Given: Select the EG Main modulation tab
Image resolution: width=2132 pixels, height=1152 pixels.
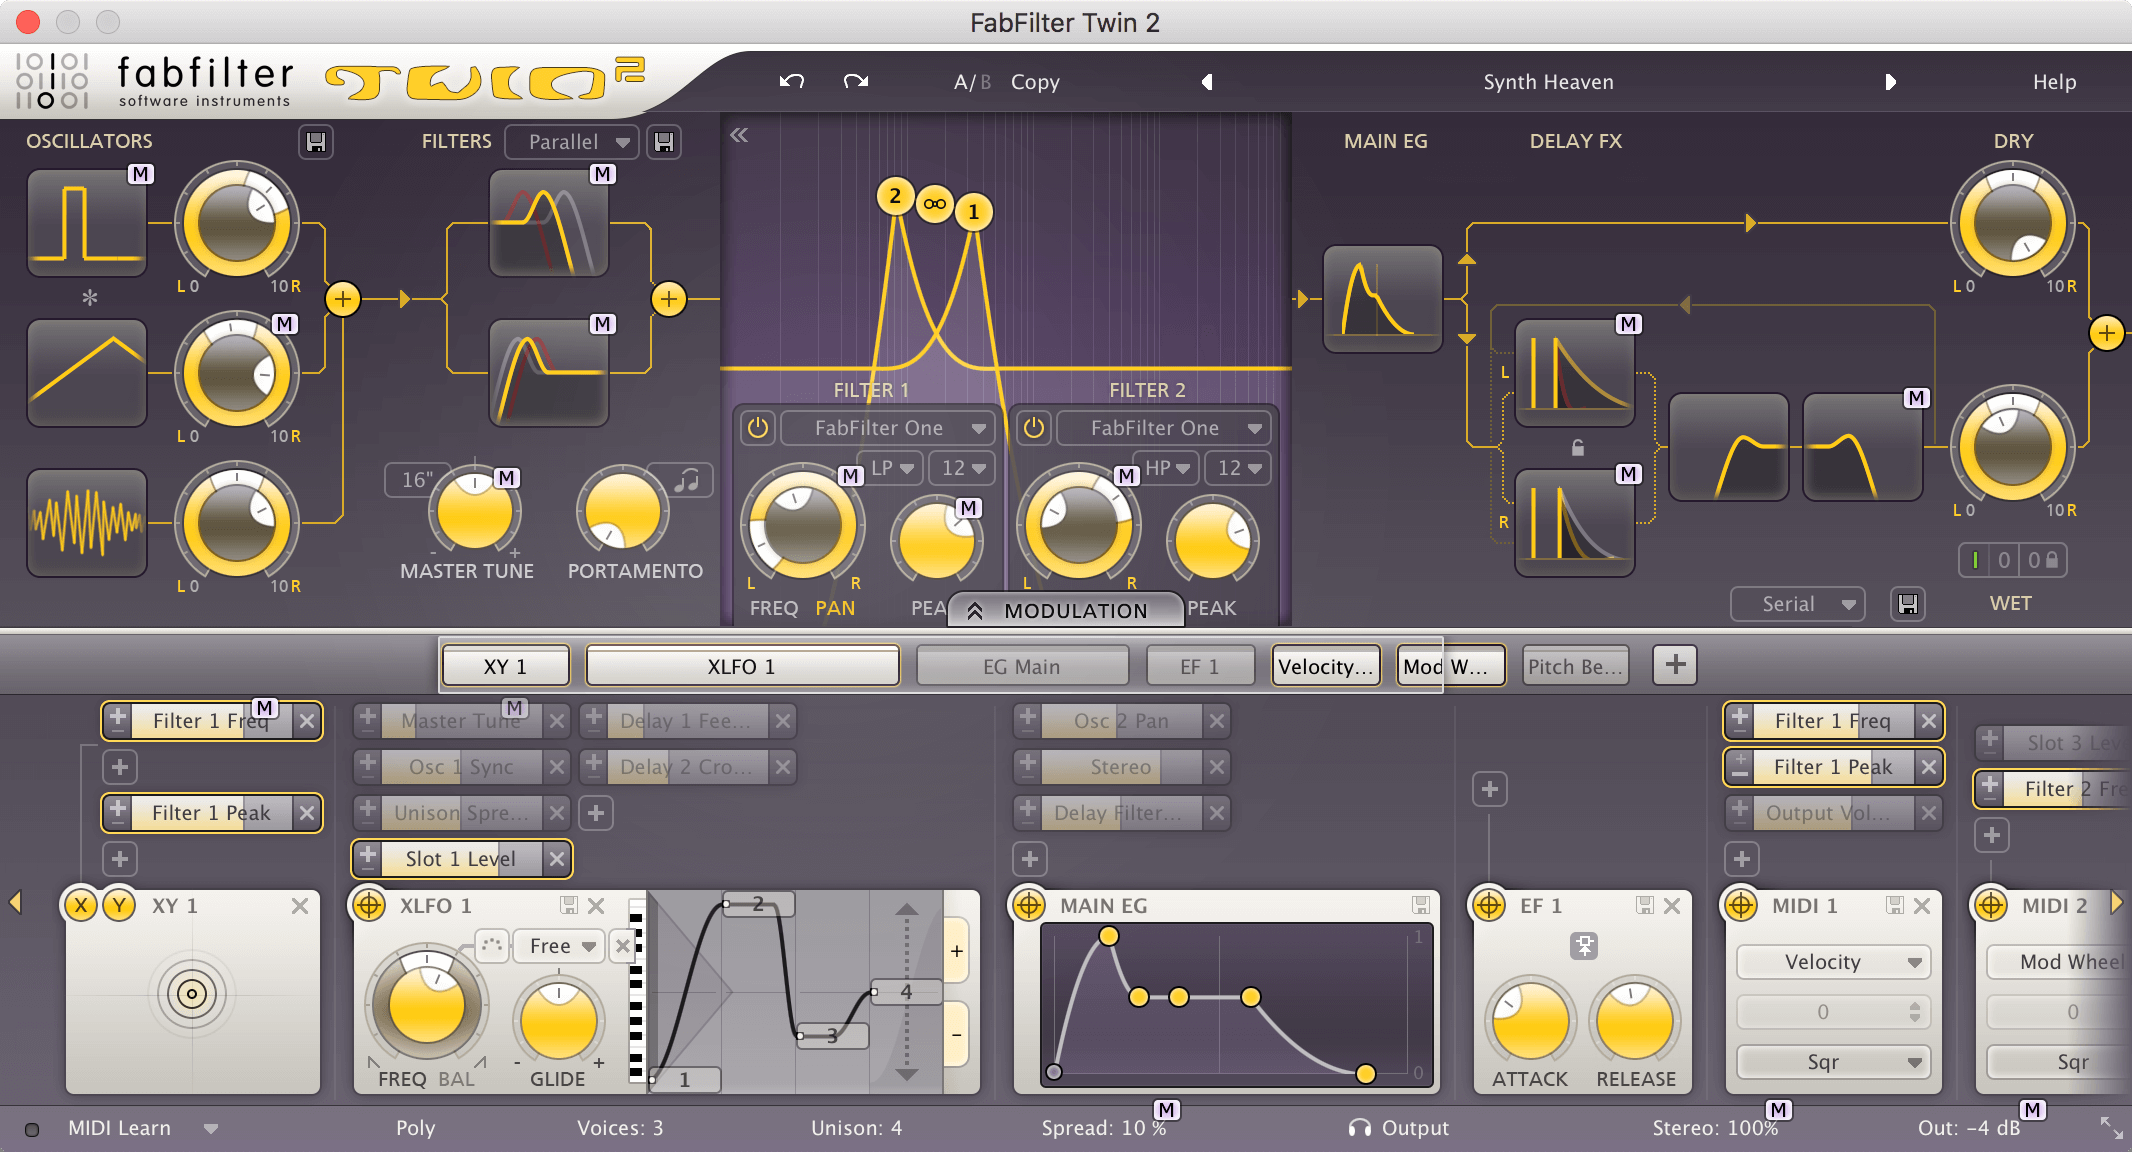Looking at the screenshot, I should (1021, 666).
